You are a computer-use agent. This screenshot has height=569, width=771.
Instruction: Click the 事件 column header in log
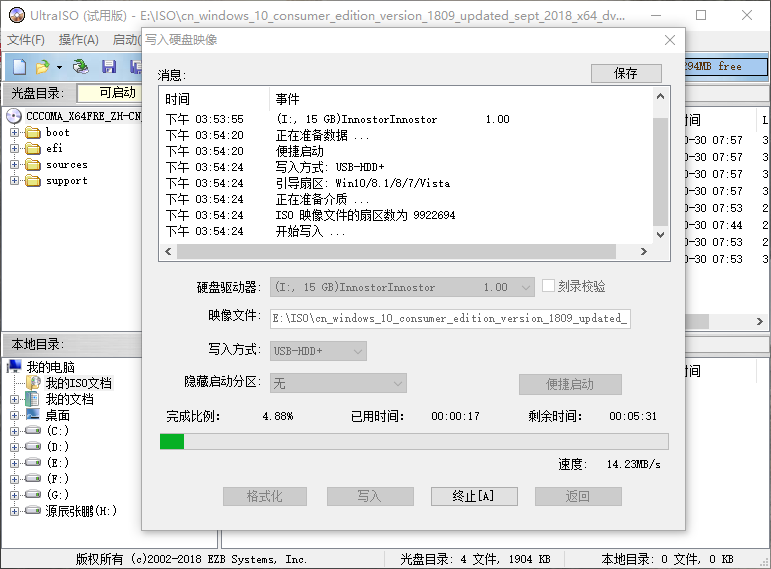[288, 99]
